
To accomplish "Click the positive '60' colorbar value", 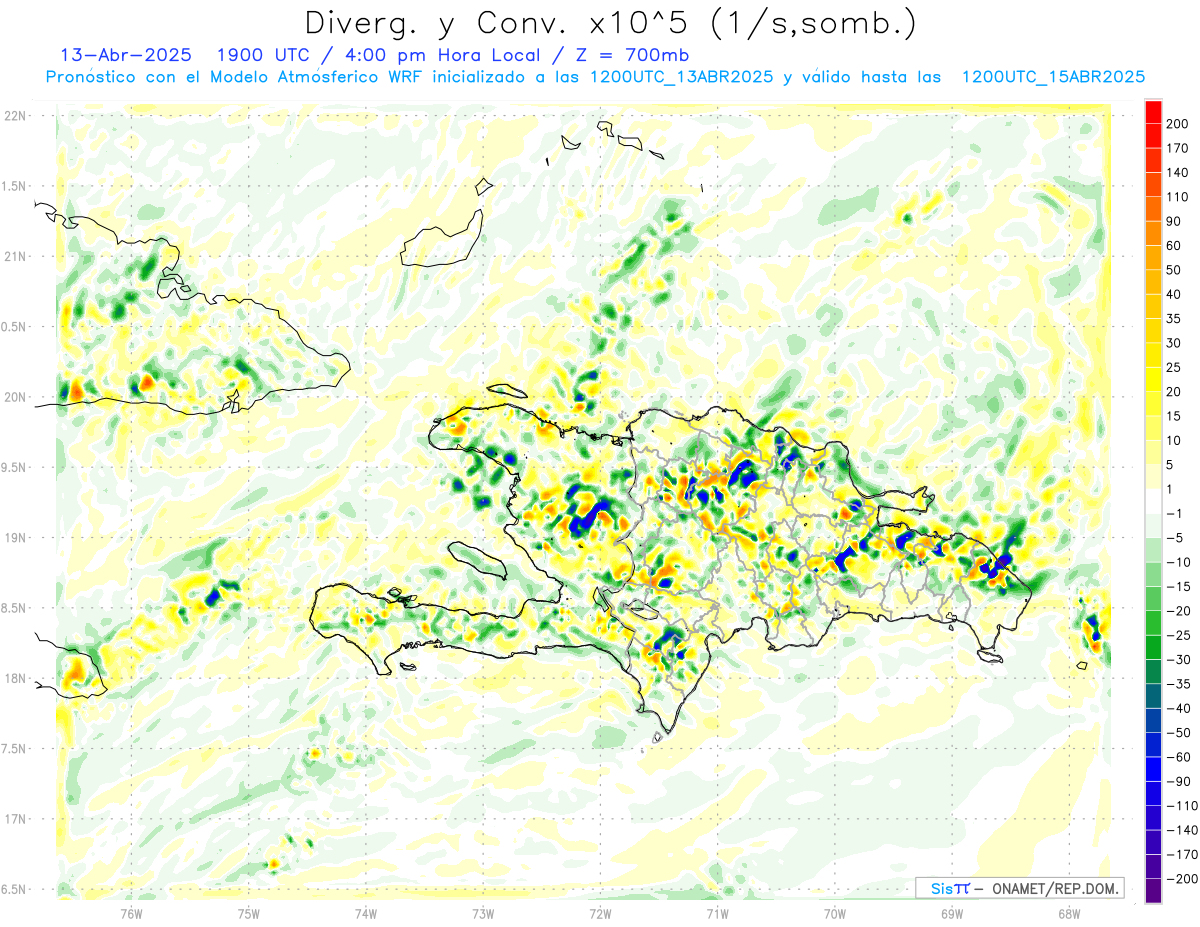I will tap(1175, 246).
